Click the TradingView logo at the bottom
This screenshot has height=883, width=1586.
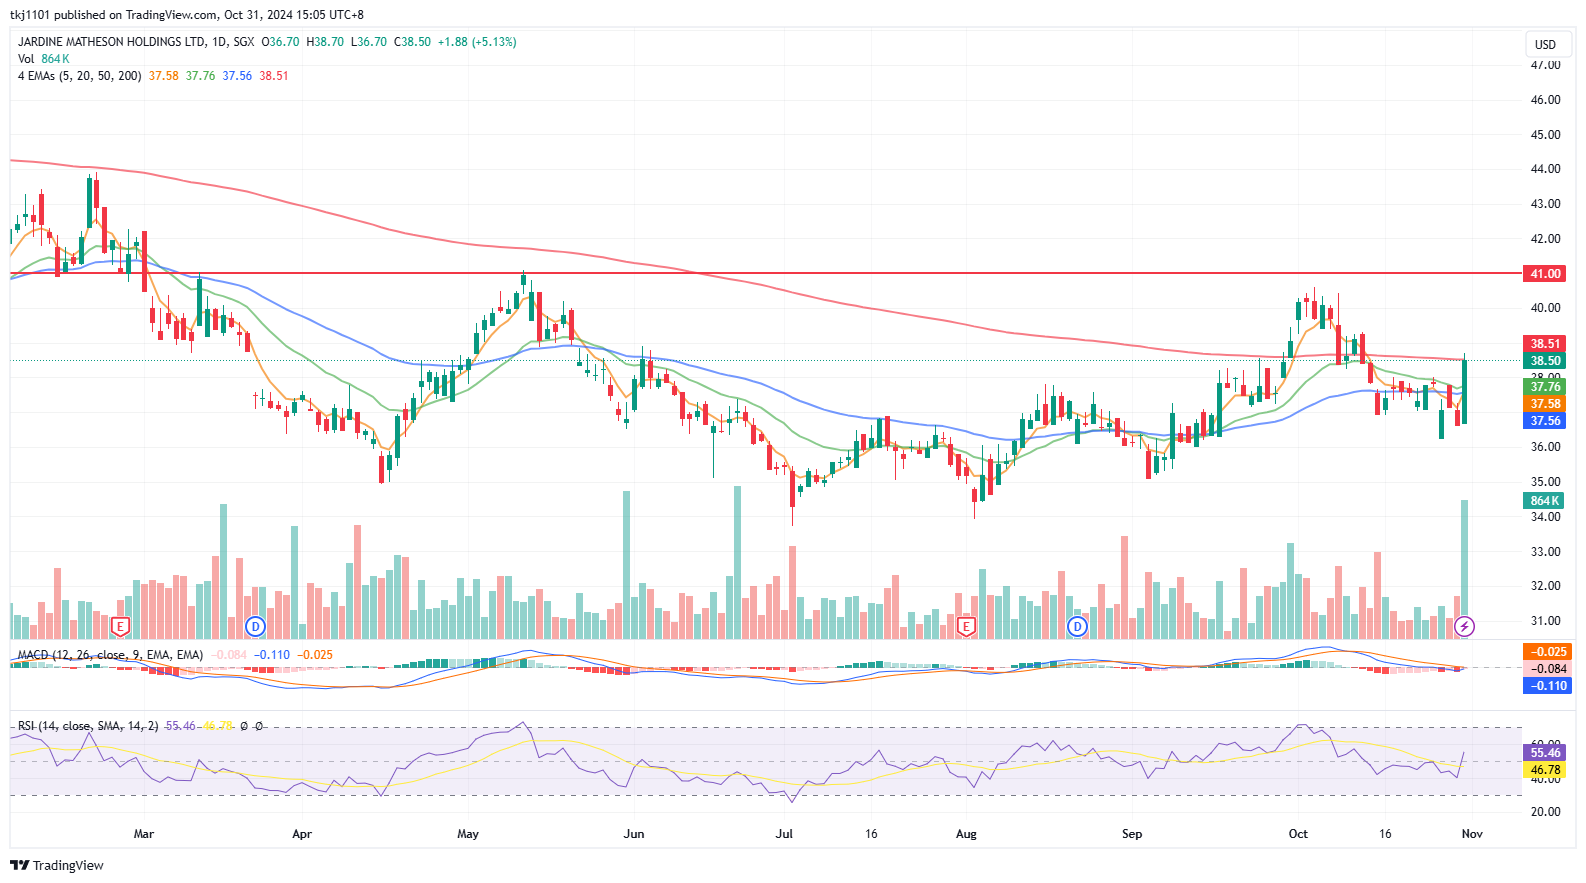57,865
